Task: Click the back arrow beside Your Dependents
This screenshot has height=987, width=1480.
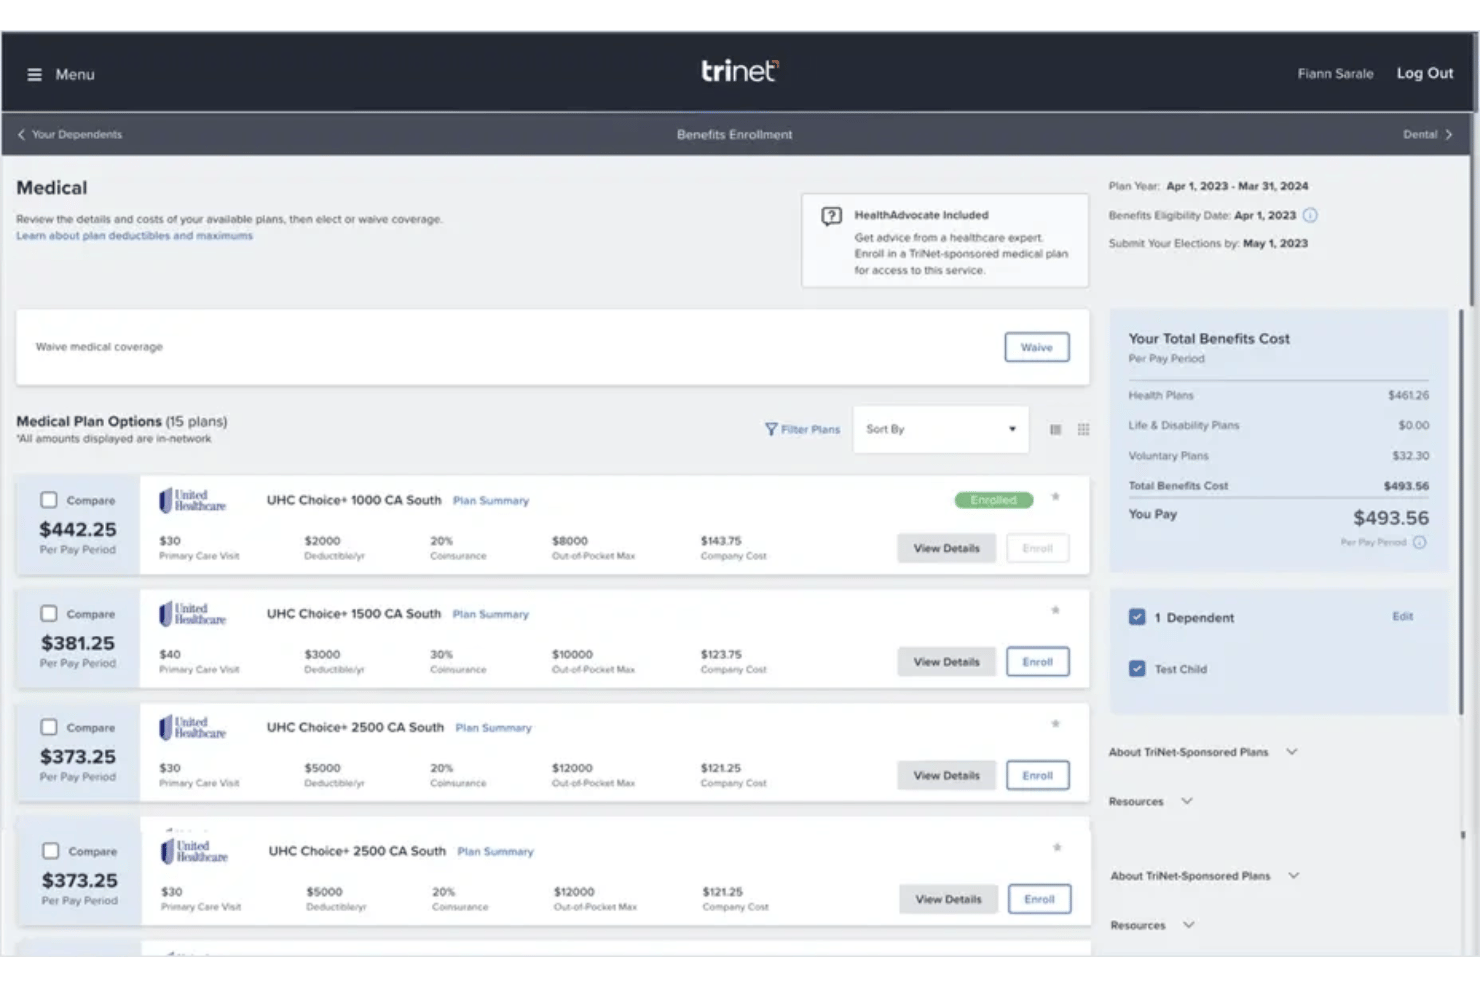Action: [x=21, y=134]
